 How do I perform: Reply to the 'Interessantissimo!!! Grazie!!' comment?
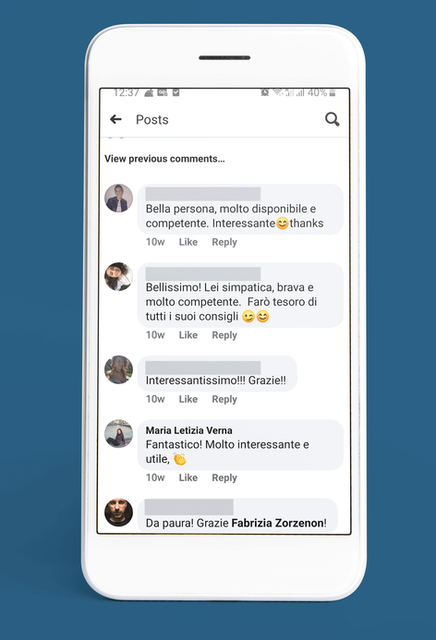click(x=224, y=399)
